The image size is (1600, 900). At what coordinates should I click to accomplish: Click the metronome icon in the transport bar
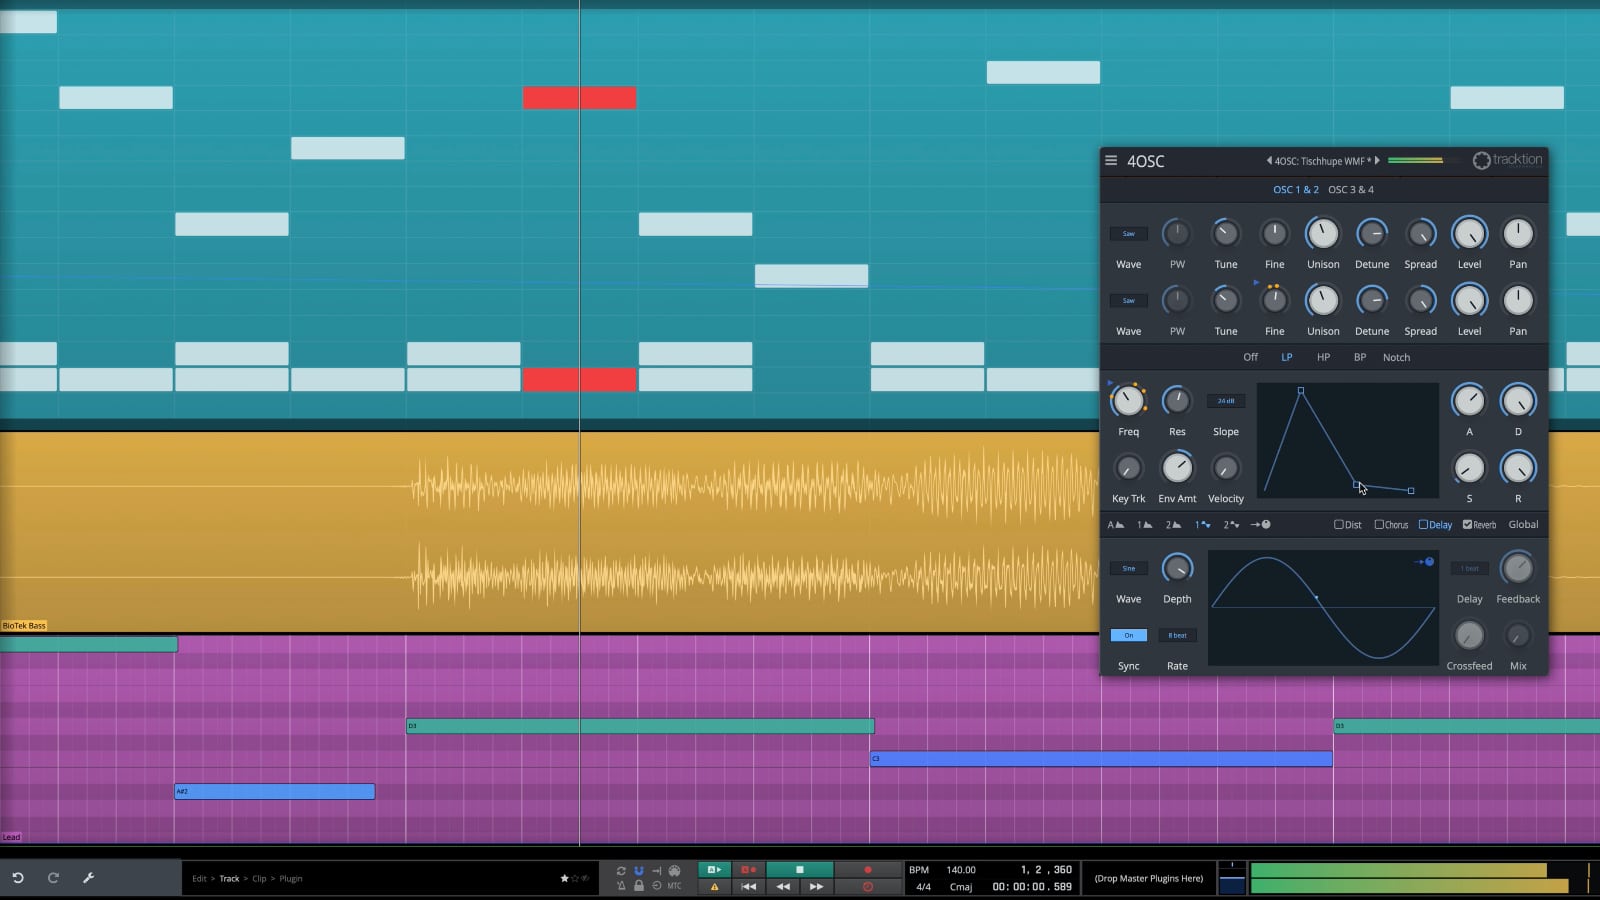pos(621,887)
